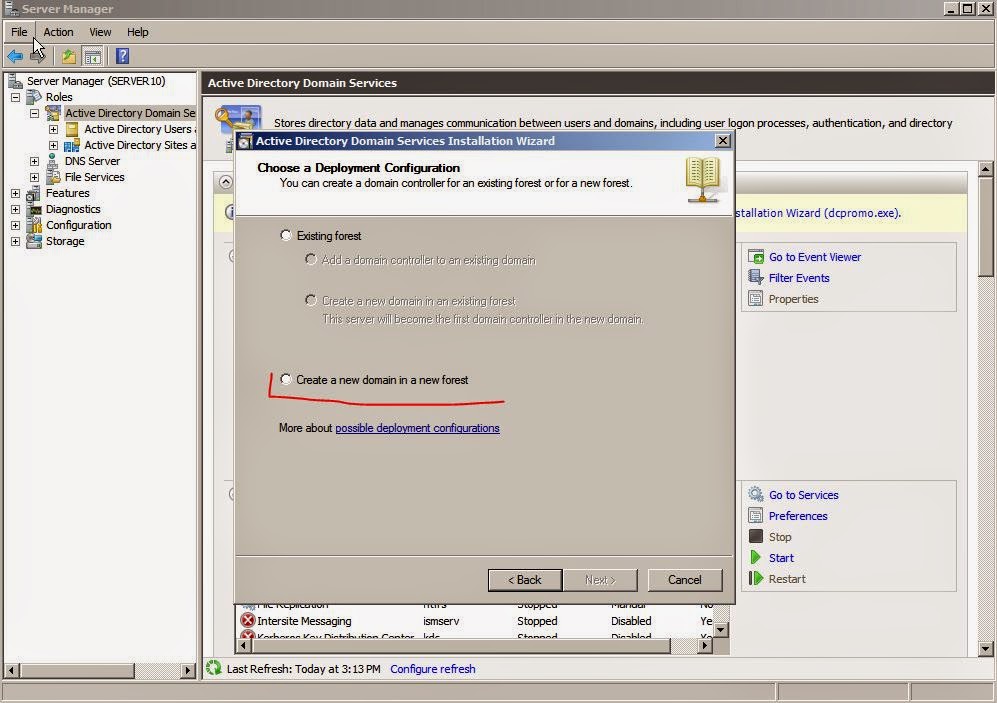This screenshot has height=703, width=997.
Task: Open the View menu
Action: coord(100,32)
